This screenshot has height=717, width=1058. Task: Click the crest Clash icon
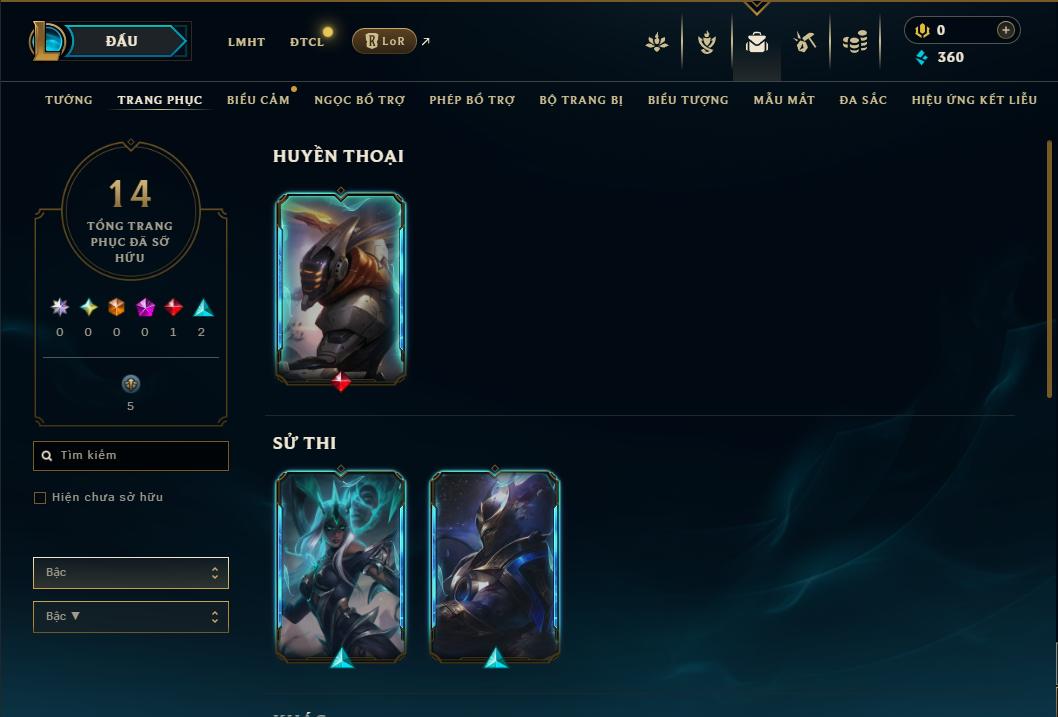[706, 42]
